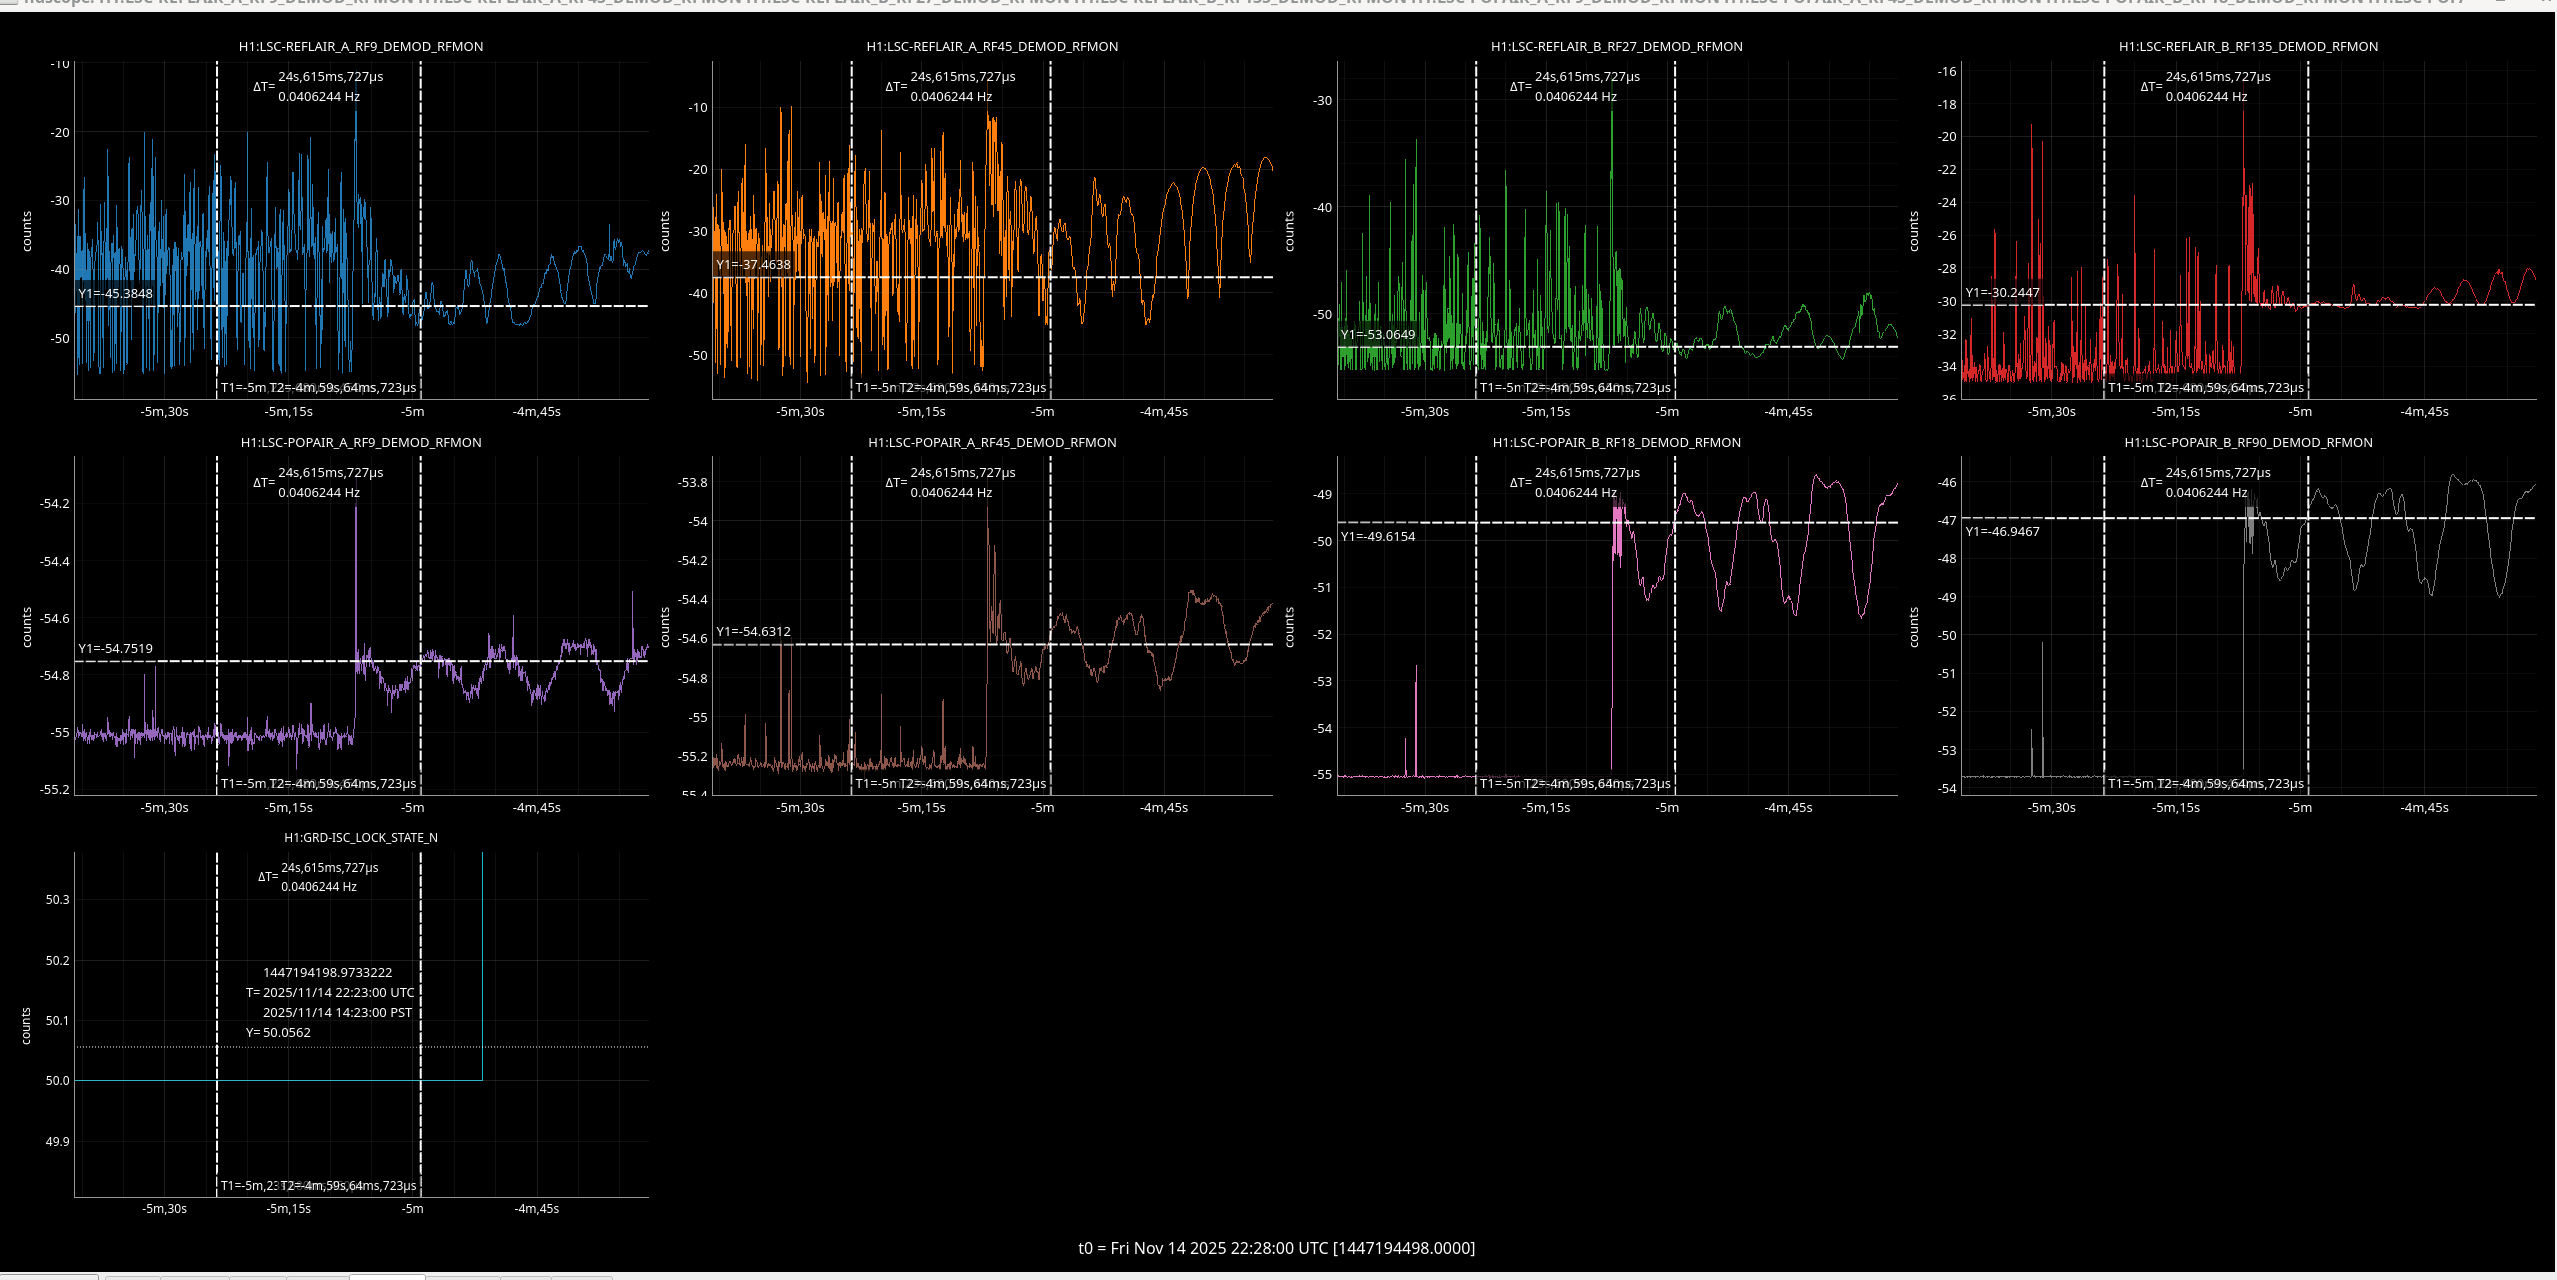Click the H1:LSC-POPAIR_A_RF45_DEMOD_RFMON title

(x=992, y=442)
